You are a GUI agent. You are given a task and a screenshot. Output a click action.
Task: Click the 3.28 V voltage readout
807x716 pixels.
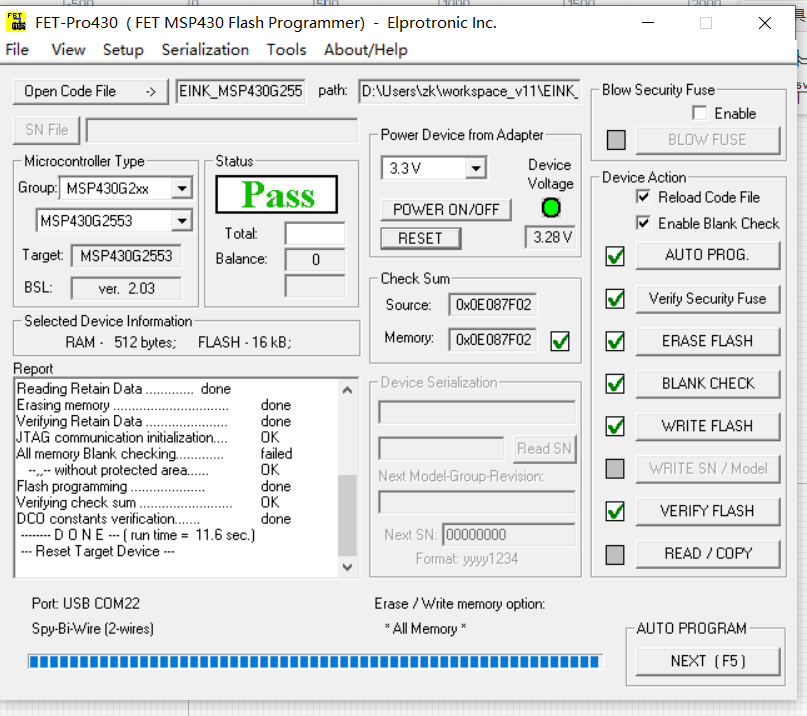[551, 237]
